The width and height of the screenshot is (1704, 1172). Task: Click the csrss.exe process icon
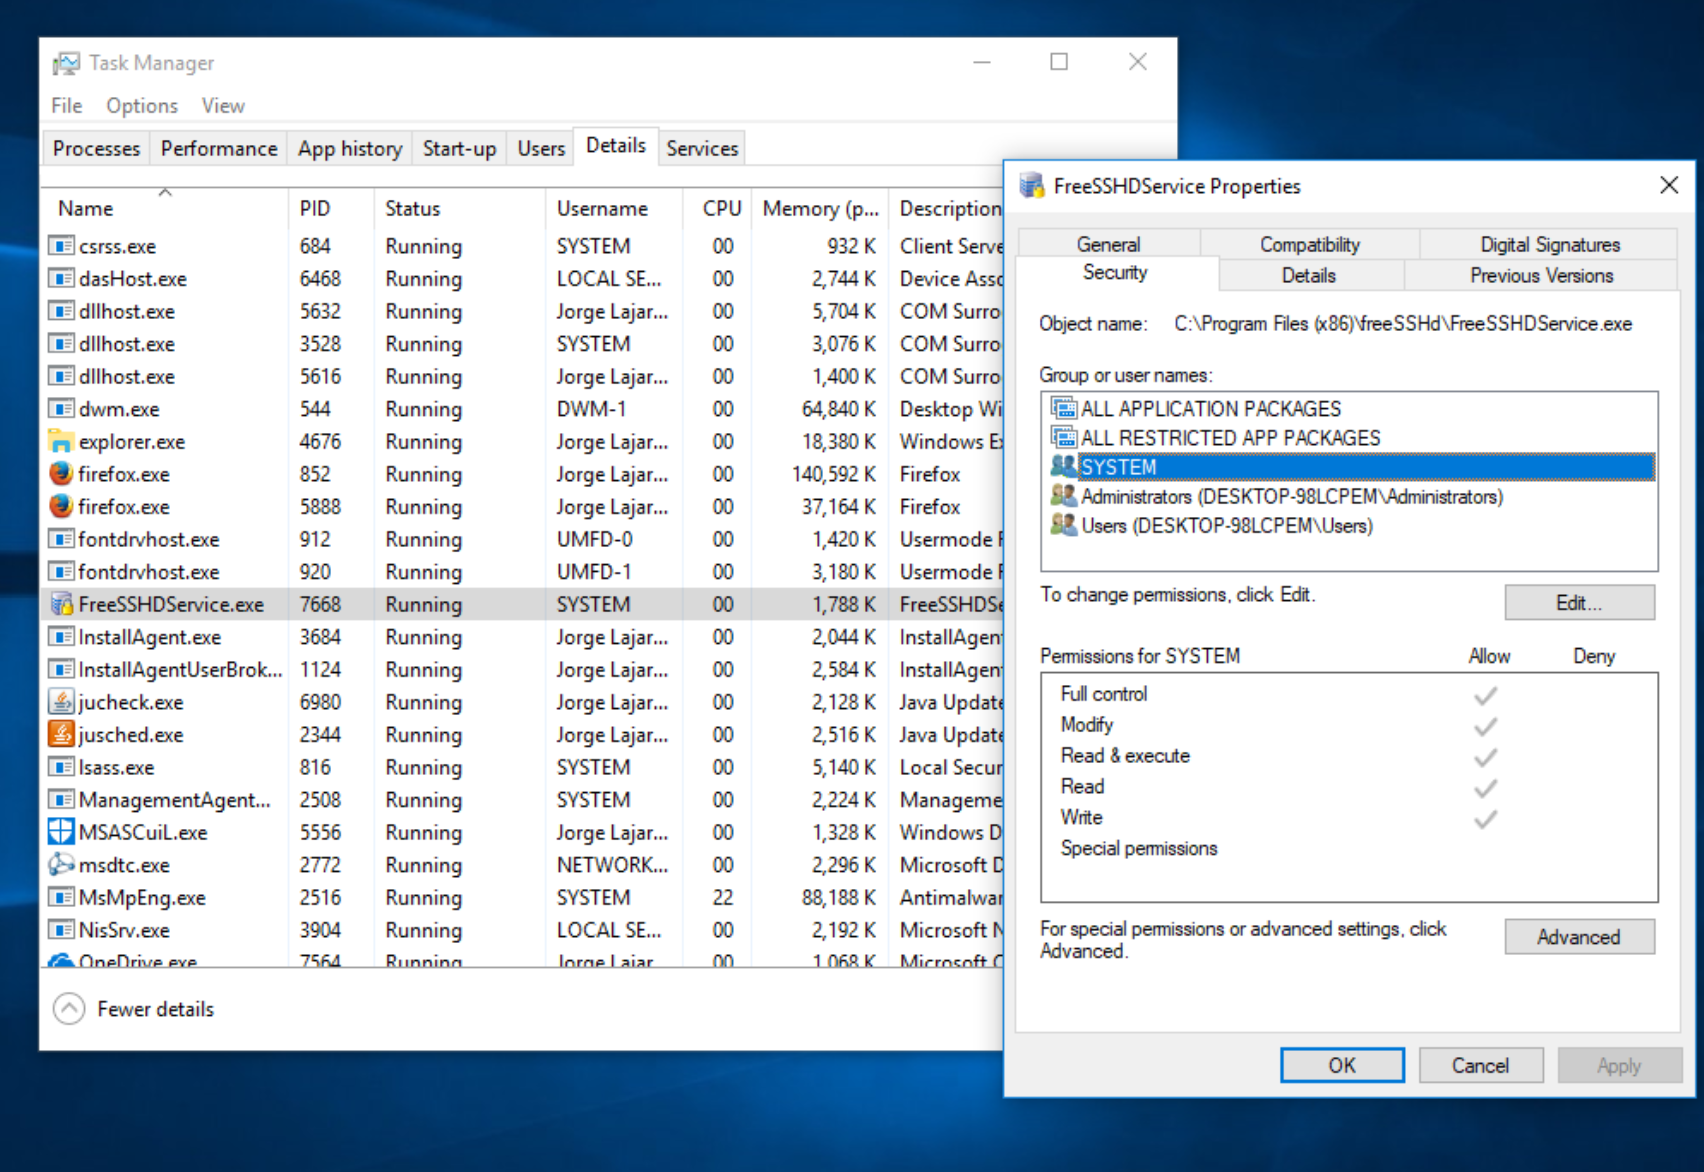tap(61, 246)
